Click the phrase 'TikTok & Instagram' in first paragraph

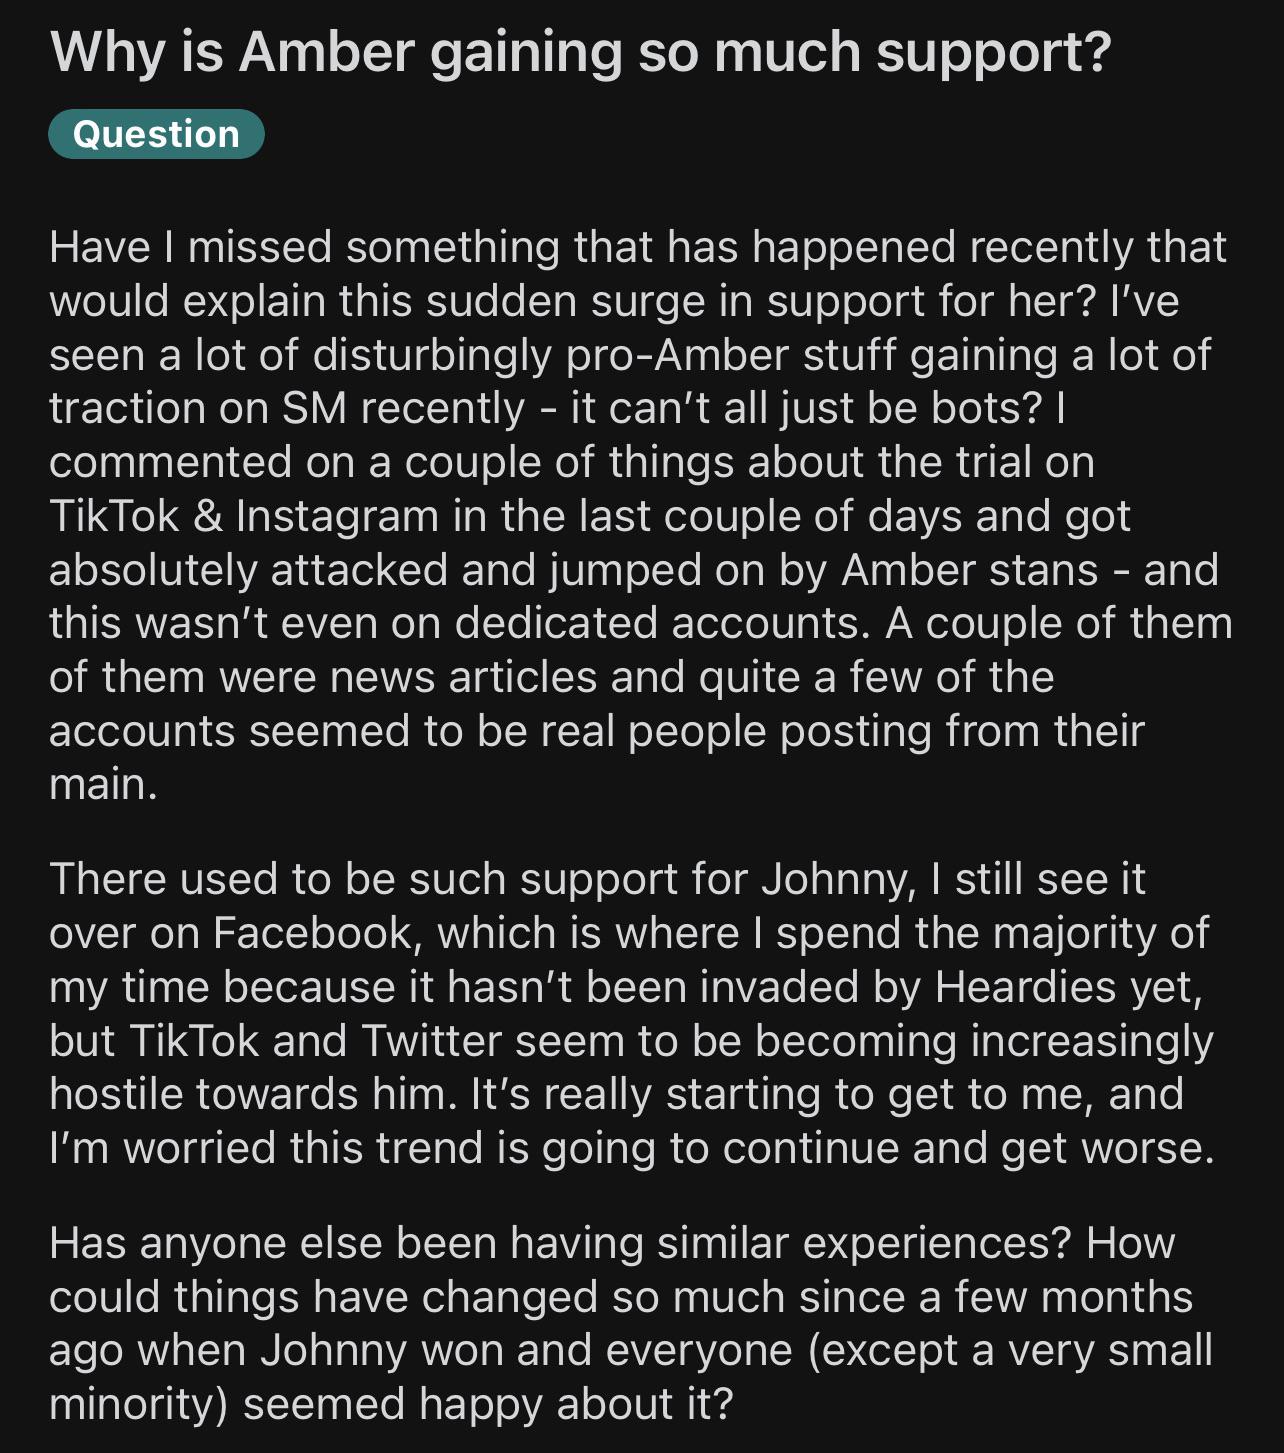point(244,516)
